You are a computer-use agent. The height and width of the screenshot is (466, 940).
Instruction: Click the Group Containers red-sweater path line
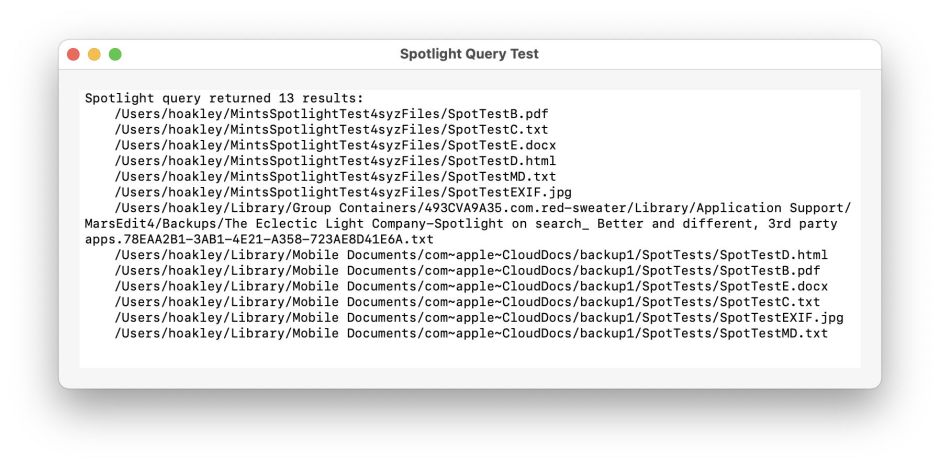482,208
